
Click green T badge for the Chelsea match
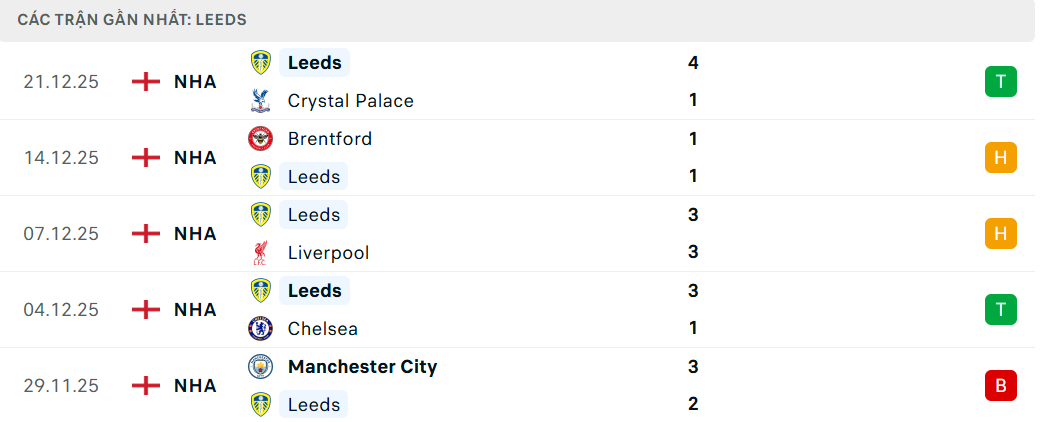pos(1000,309)
